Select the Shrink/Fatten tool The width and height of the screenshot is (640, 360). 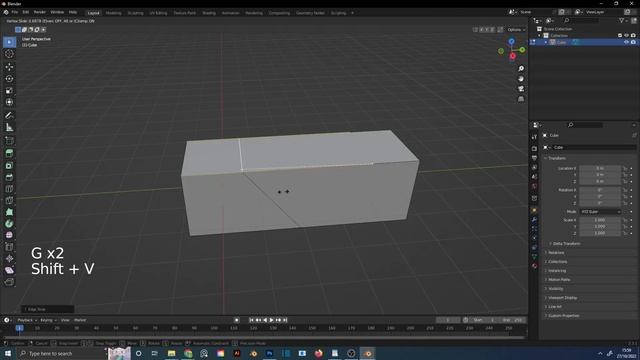pos(9,258)
